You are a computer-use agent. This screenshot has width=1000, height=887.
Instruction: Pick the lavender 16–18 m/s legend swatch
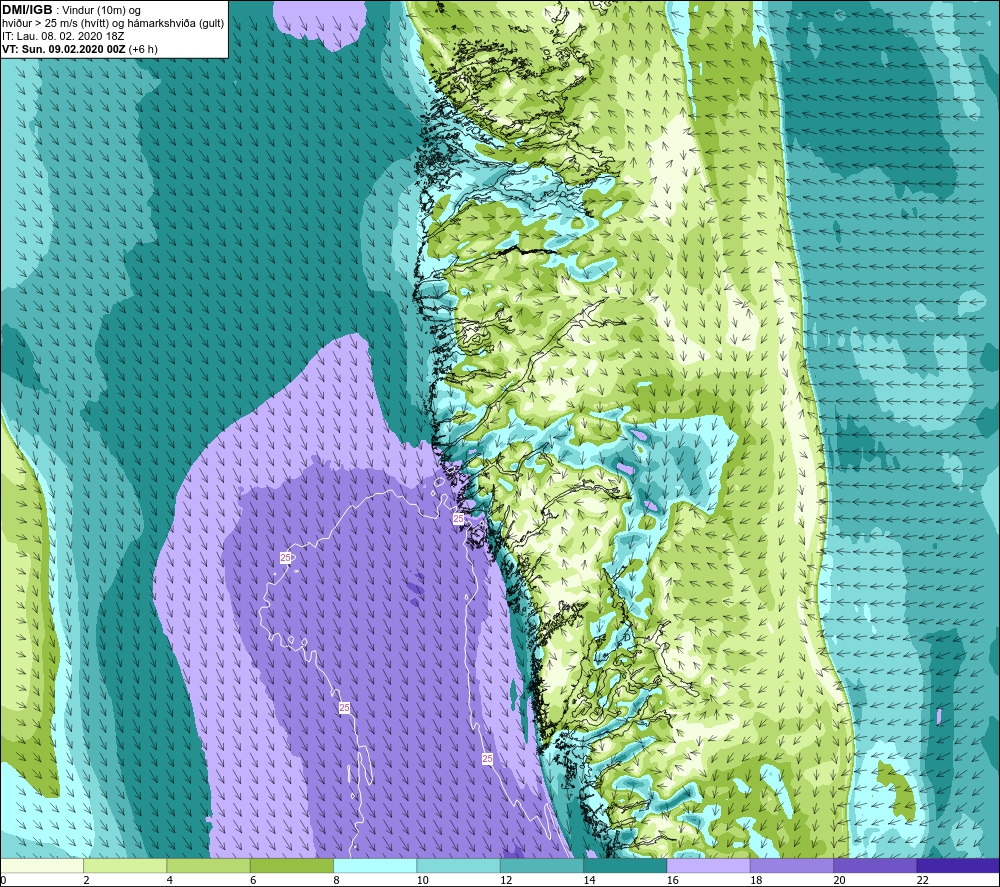709,865
